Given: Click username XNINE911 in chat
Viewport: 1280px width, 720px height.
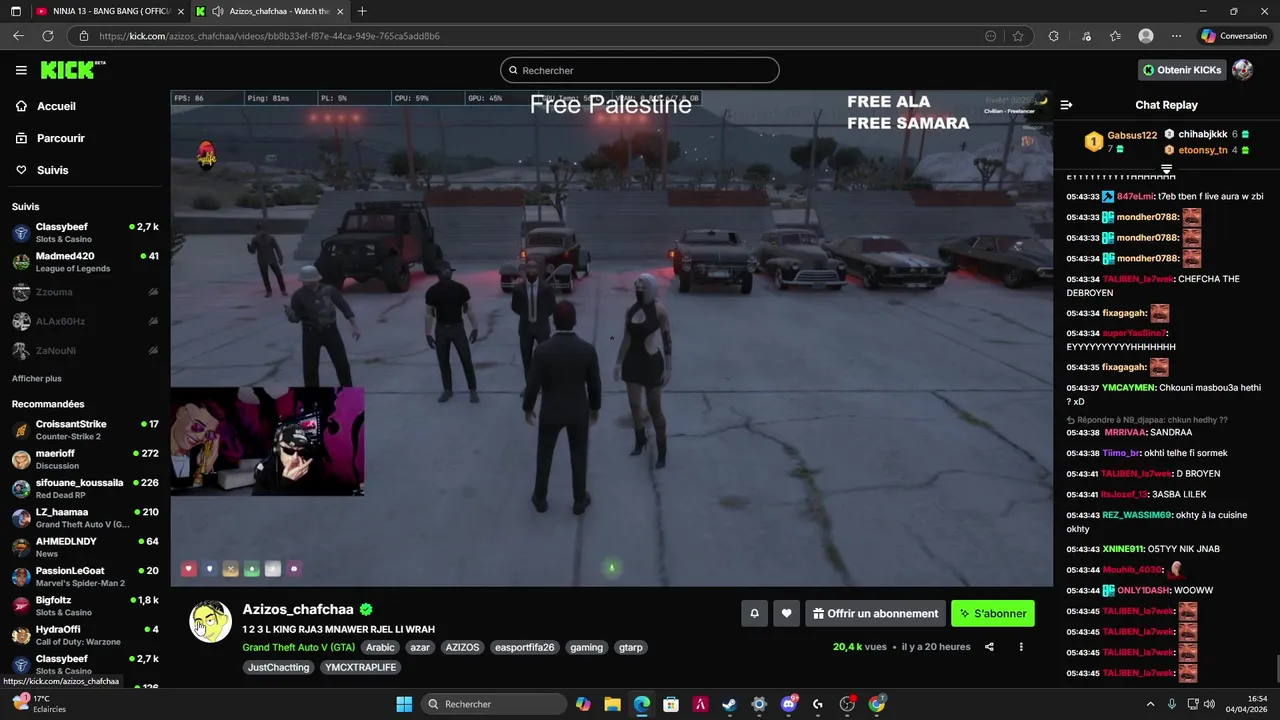Looking at the screenshot, I should 1122,549.
